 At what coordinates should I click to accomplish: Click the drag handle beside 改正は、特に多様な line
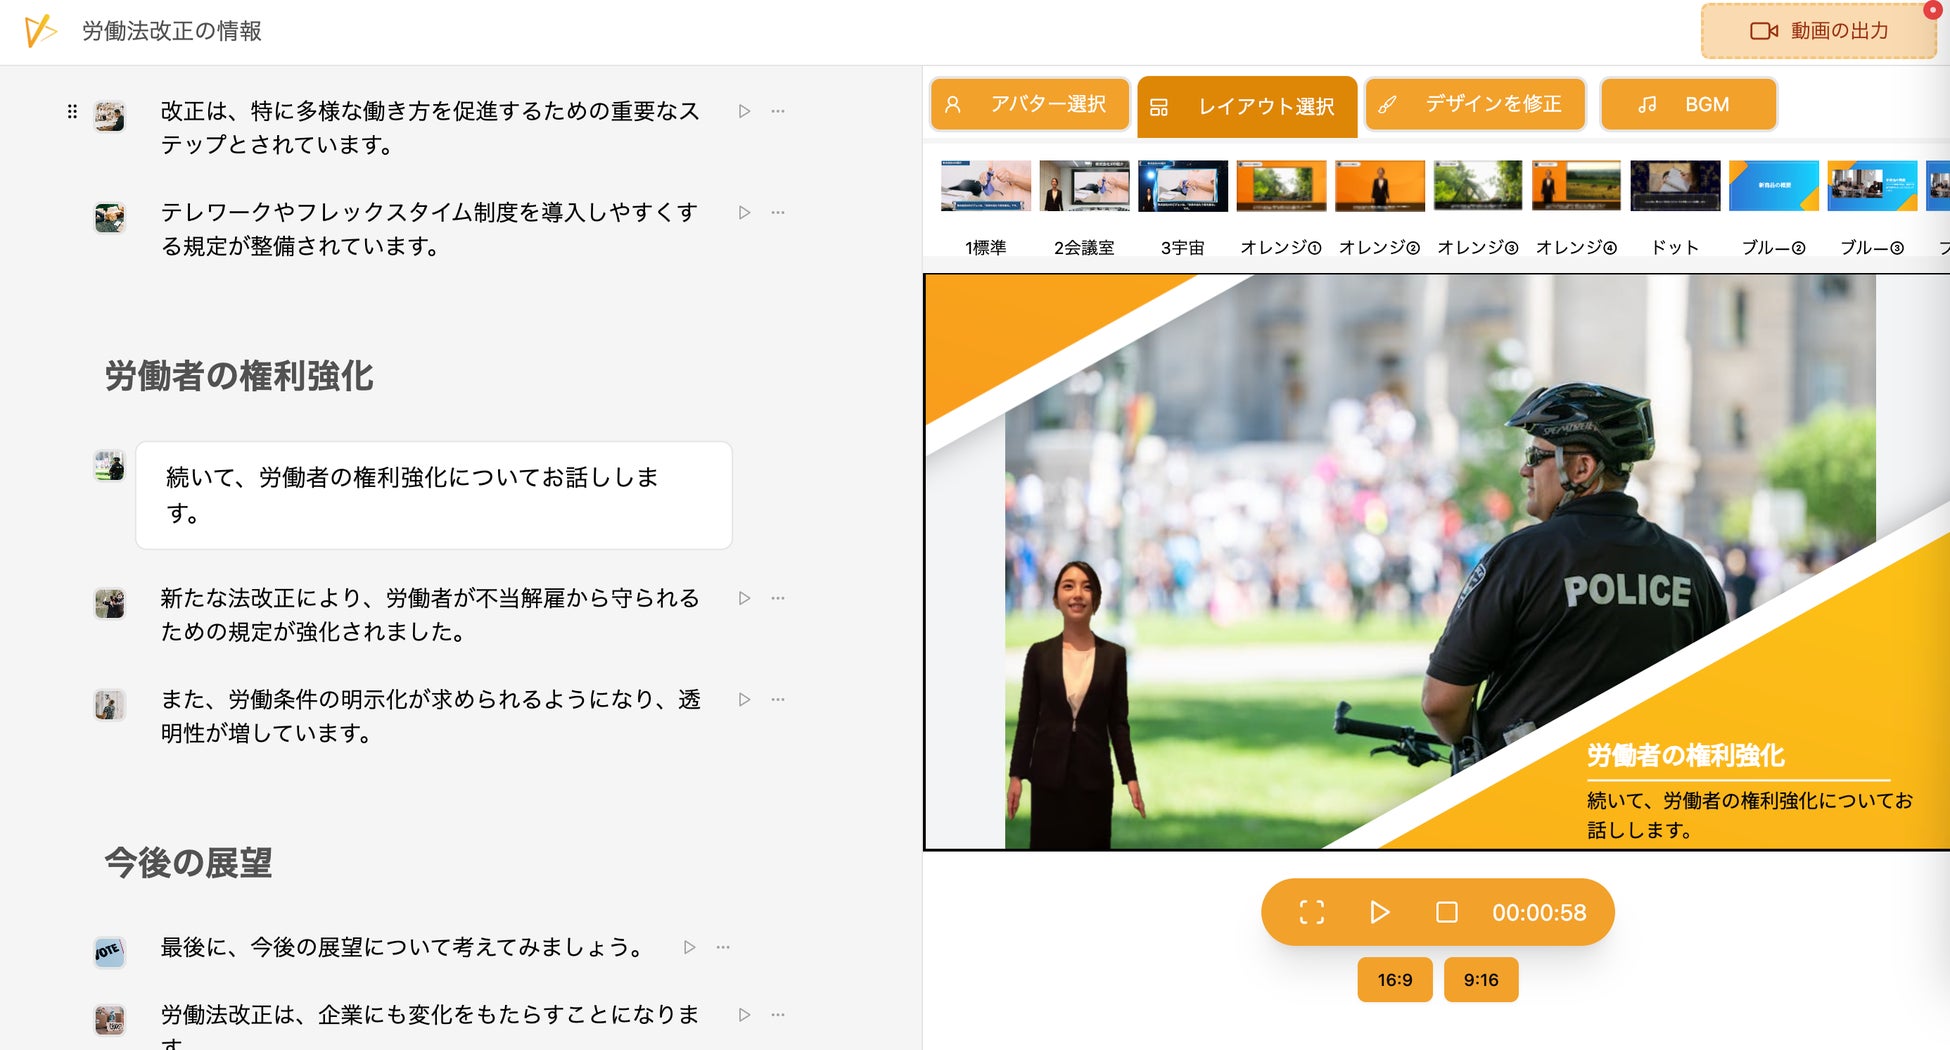tap(72, 111)
